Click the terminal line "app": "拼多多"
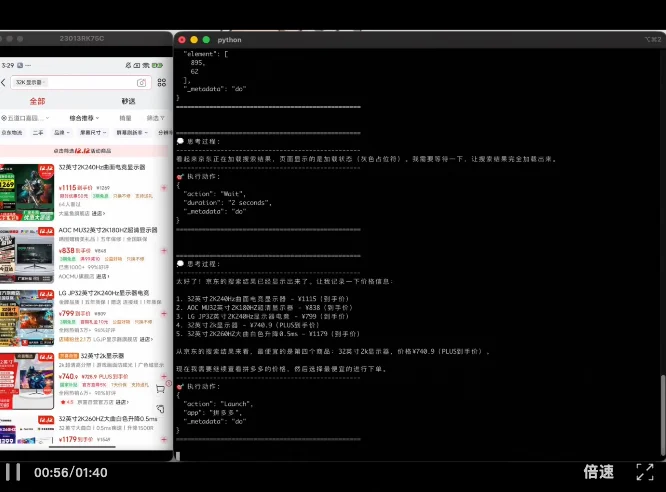This screenshot has height=492, width=666. point(212,413)
